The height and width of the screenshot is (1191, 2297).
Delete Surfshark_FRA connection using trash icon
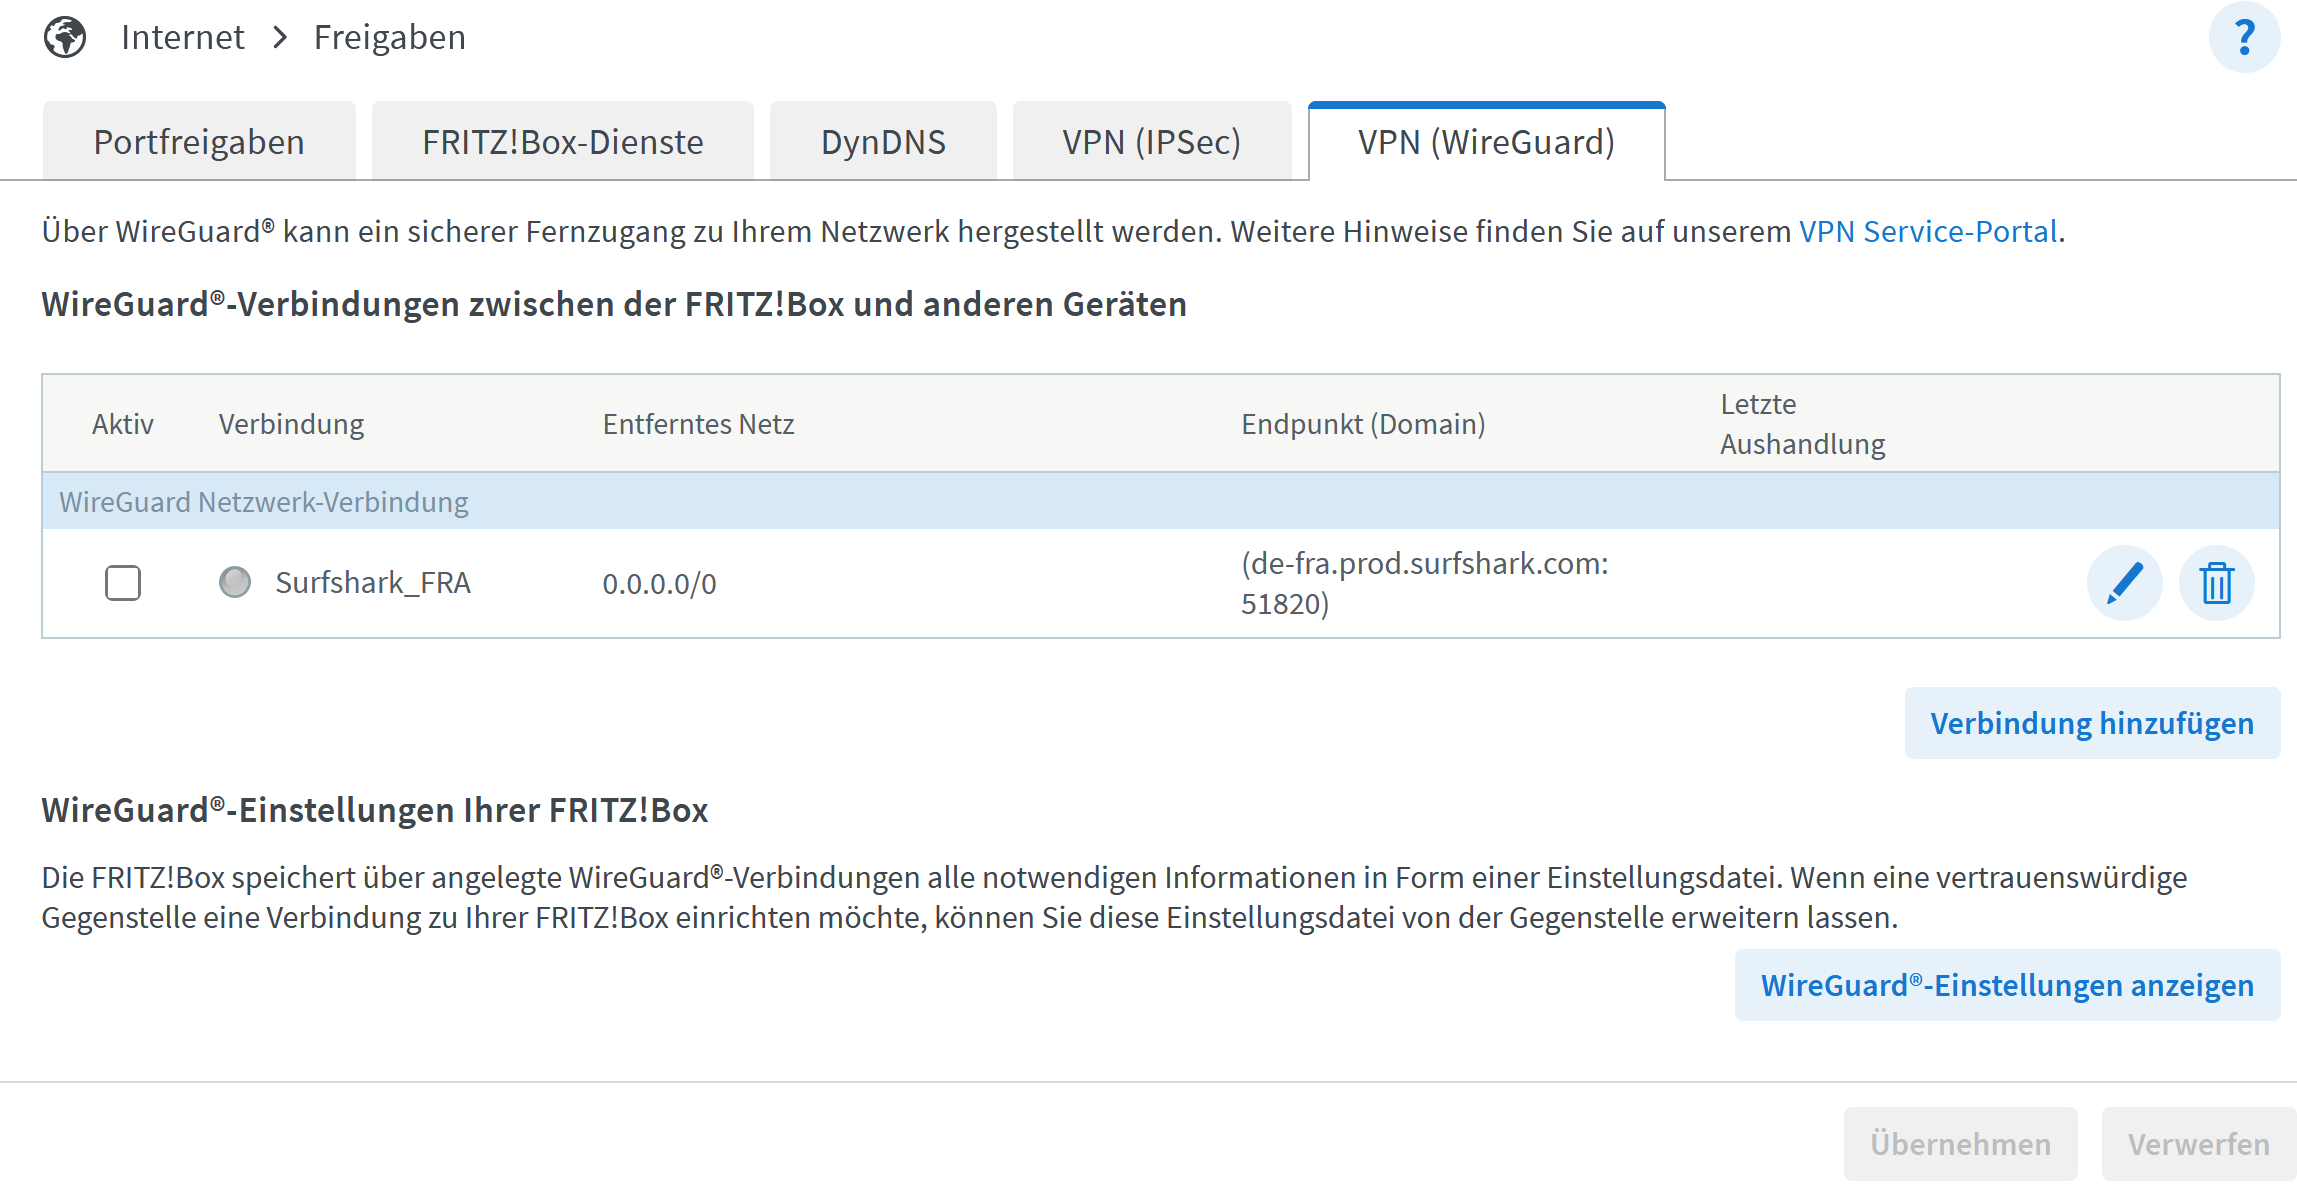click(2216, 583)
